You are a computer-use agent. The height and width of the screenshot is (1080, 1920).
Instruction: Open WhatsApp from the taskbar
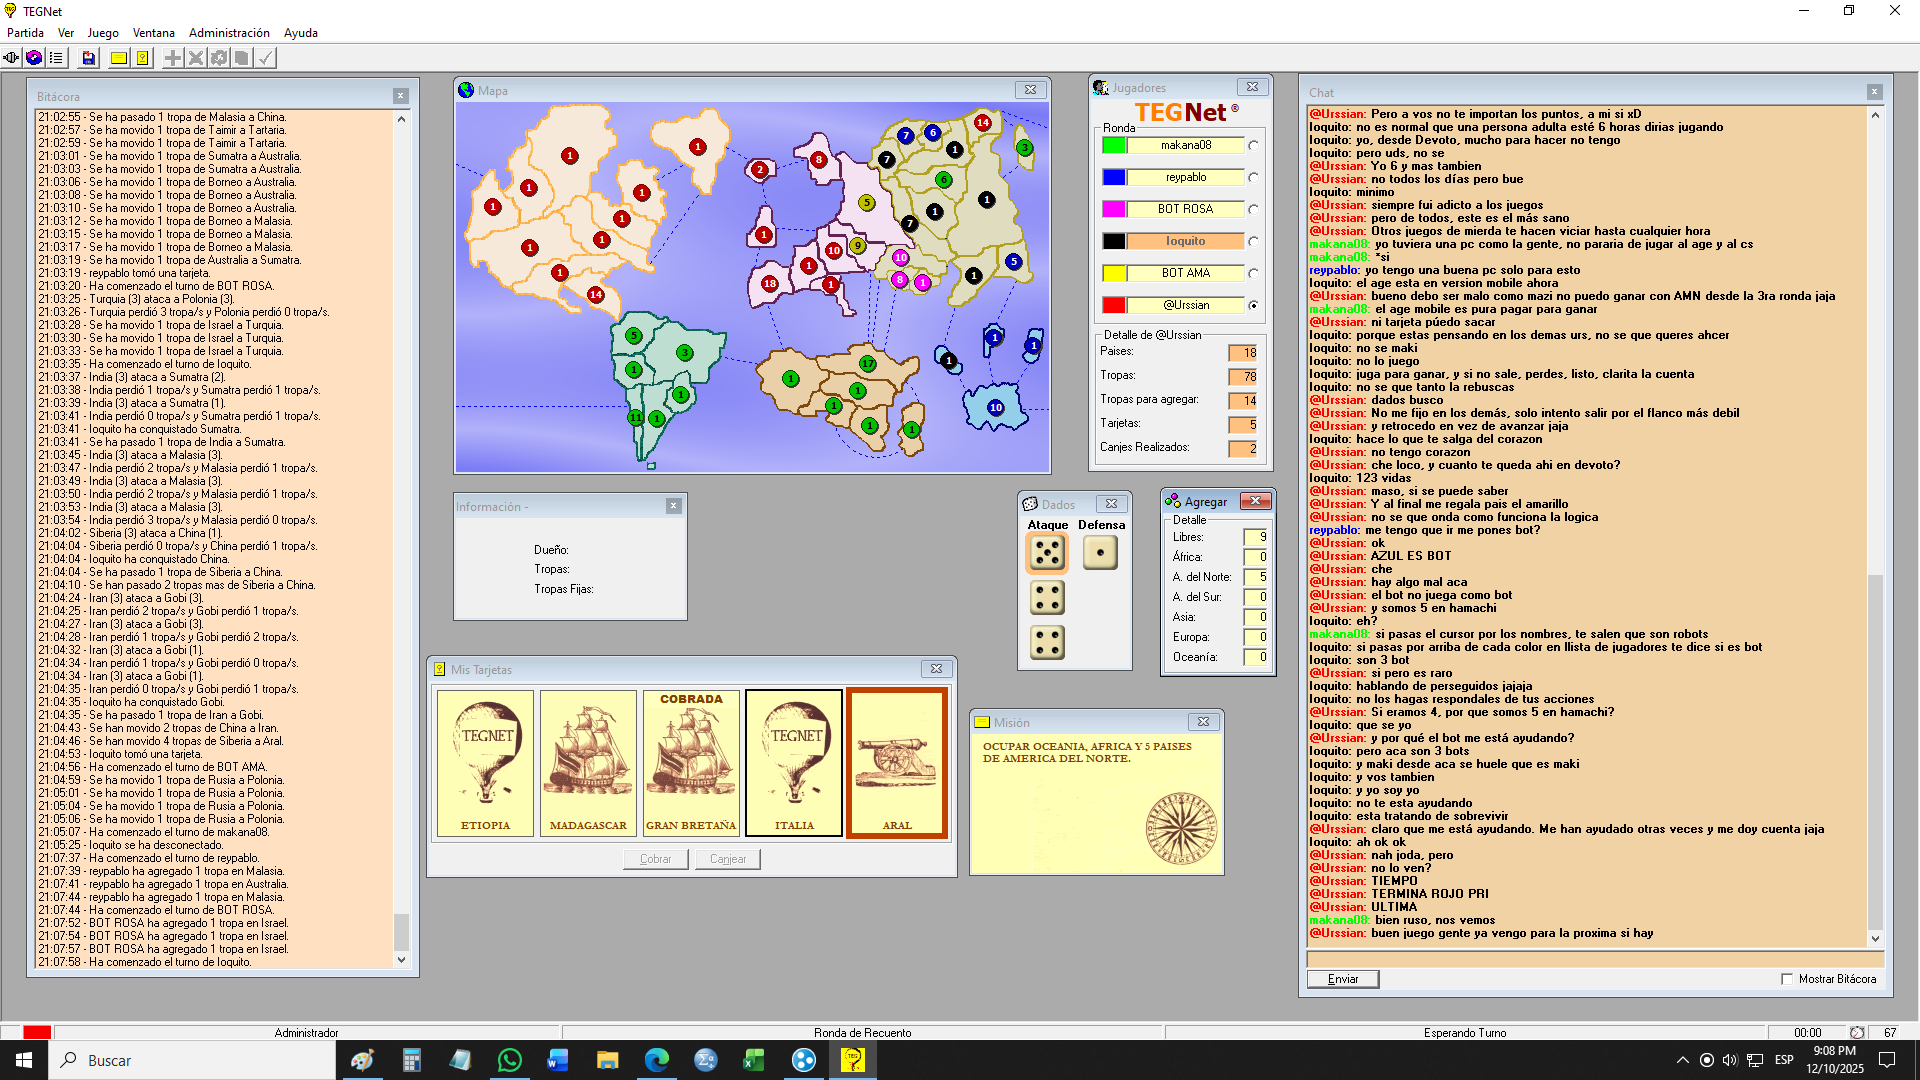(x=509, y=1060)
